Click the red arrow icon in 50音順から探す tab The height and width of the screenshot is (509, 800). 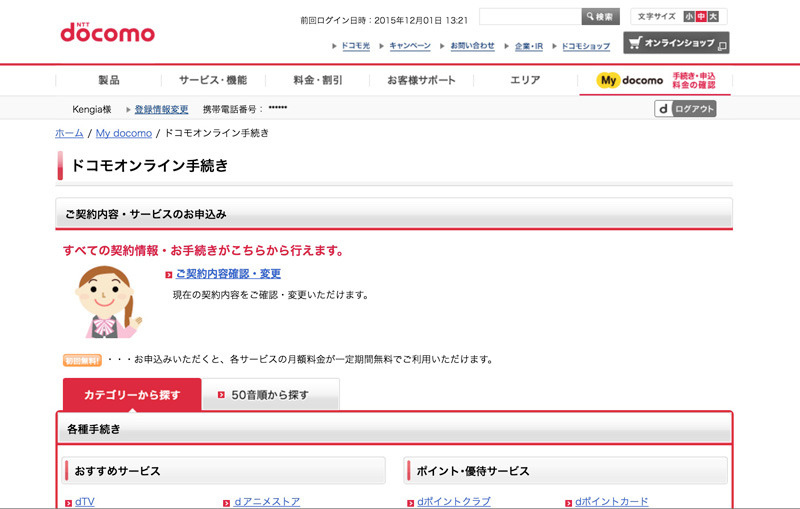pyautogui.click(x=221, y=395)
